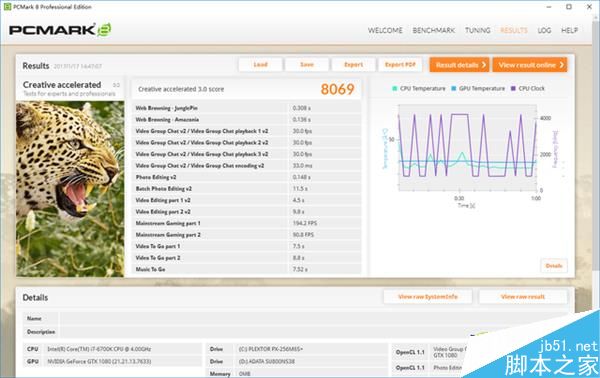This screenshot has width=600, height=378.
Task: Click the Export PDF button
Action: 400,65
